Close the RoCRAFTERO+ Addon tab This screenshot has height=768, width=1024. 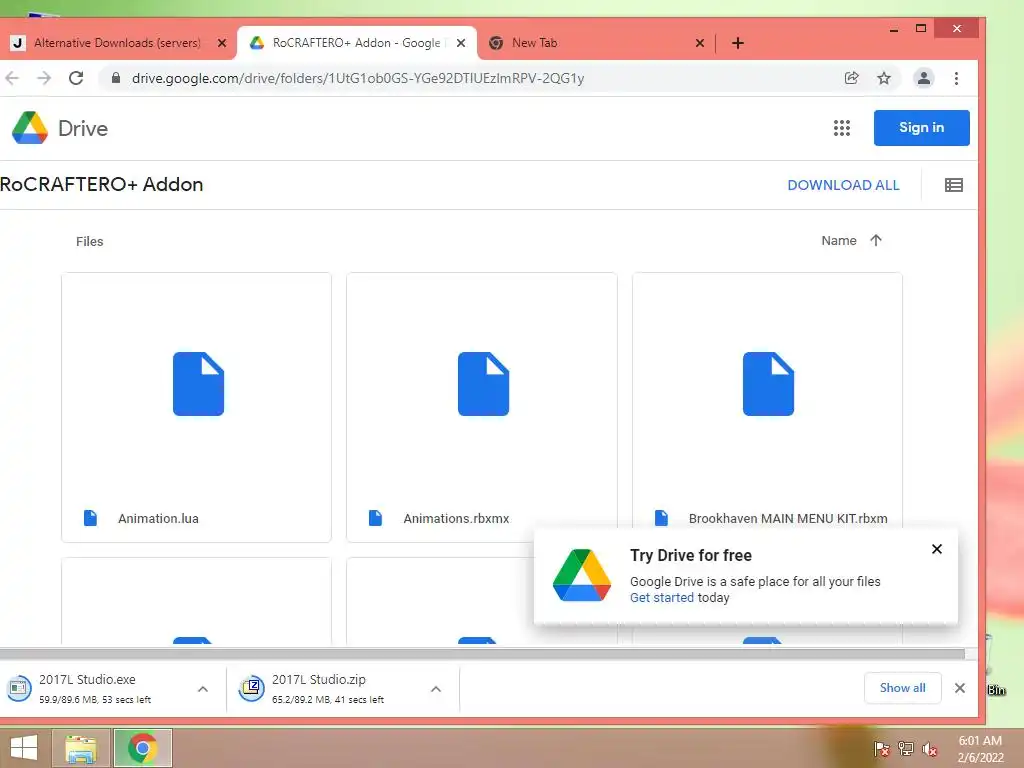click(461, 43)
